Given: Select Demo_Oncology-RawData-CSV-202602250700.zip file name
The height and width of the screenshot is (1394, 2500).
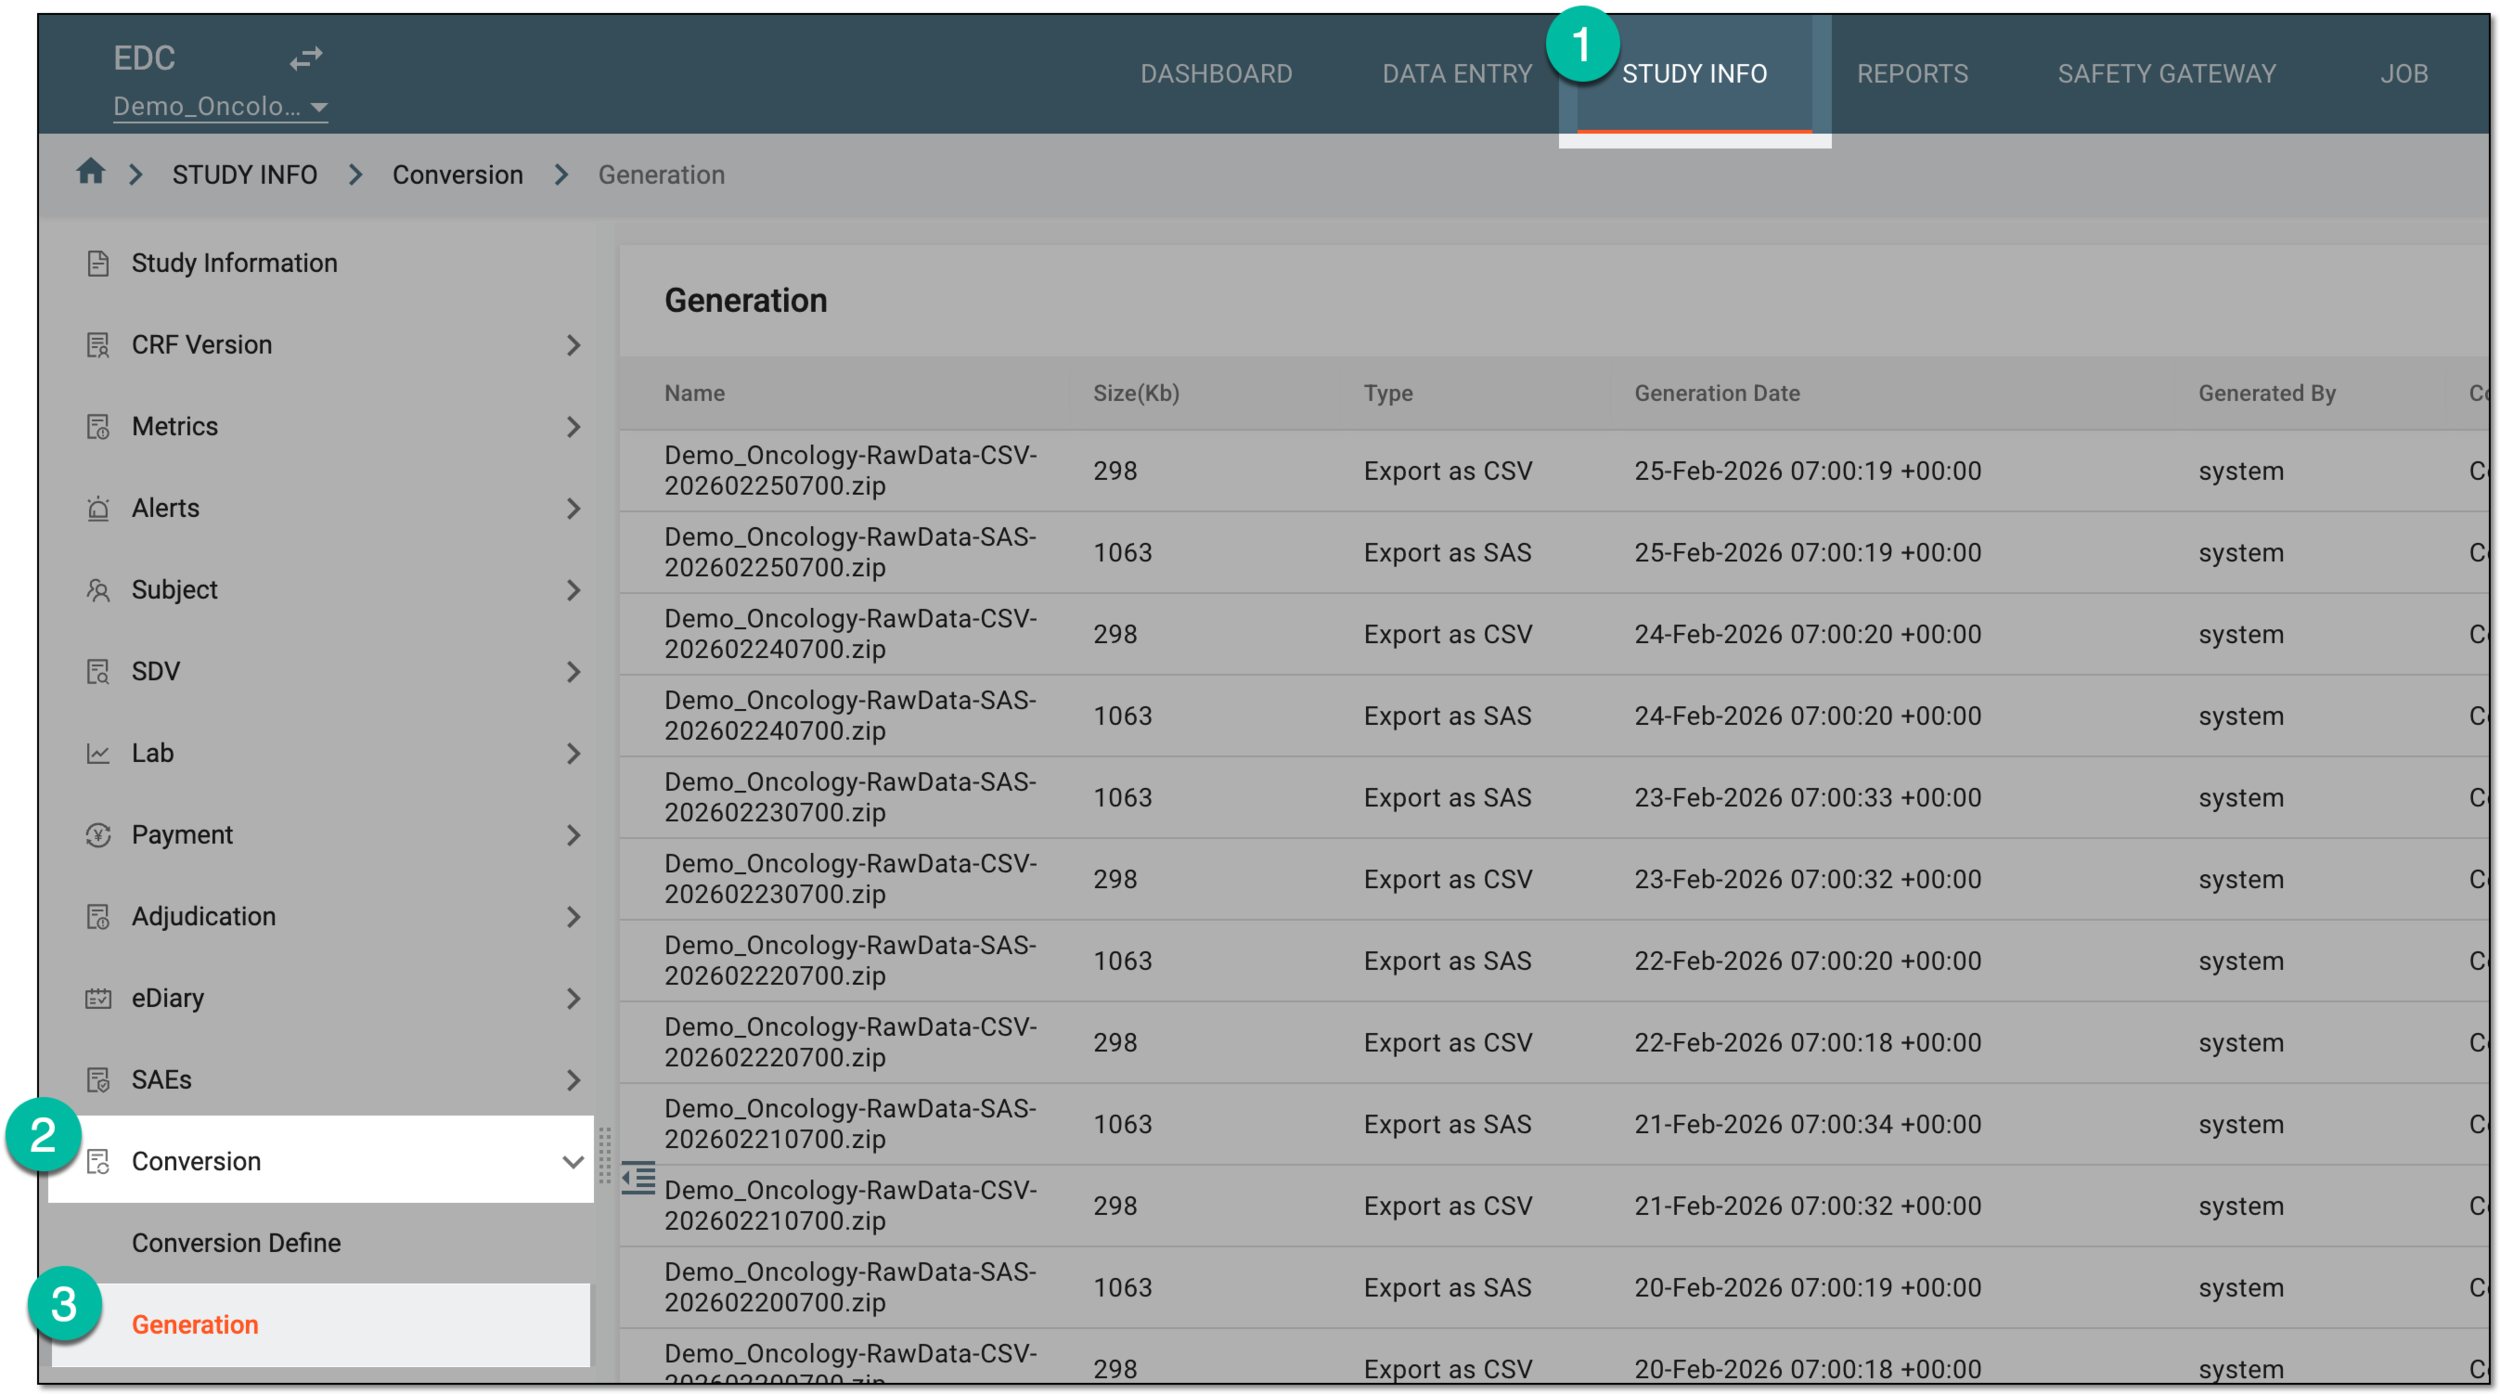Looking at the screenshot, I should click(850, 471).
